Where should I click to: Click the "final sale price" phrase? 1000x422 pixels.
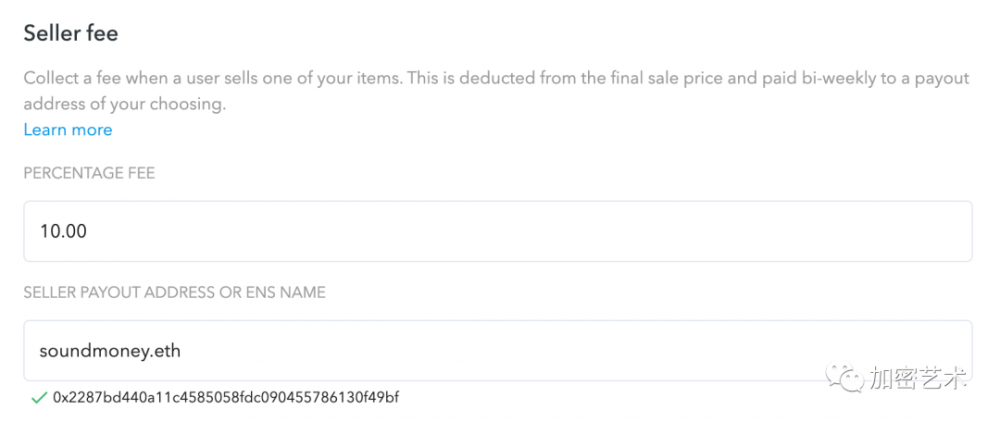[626, 78]
